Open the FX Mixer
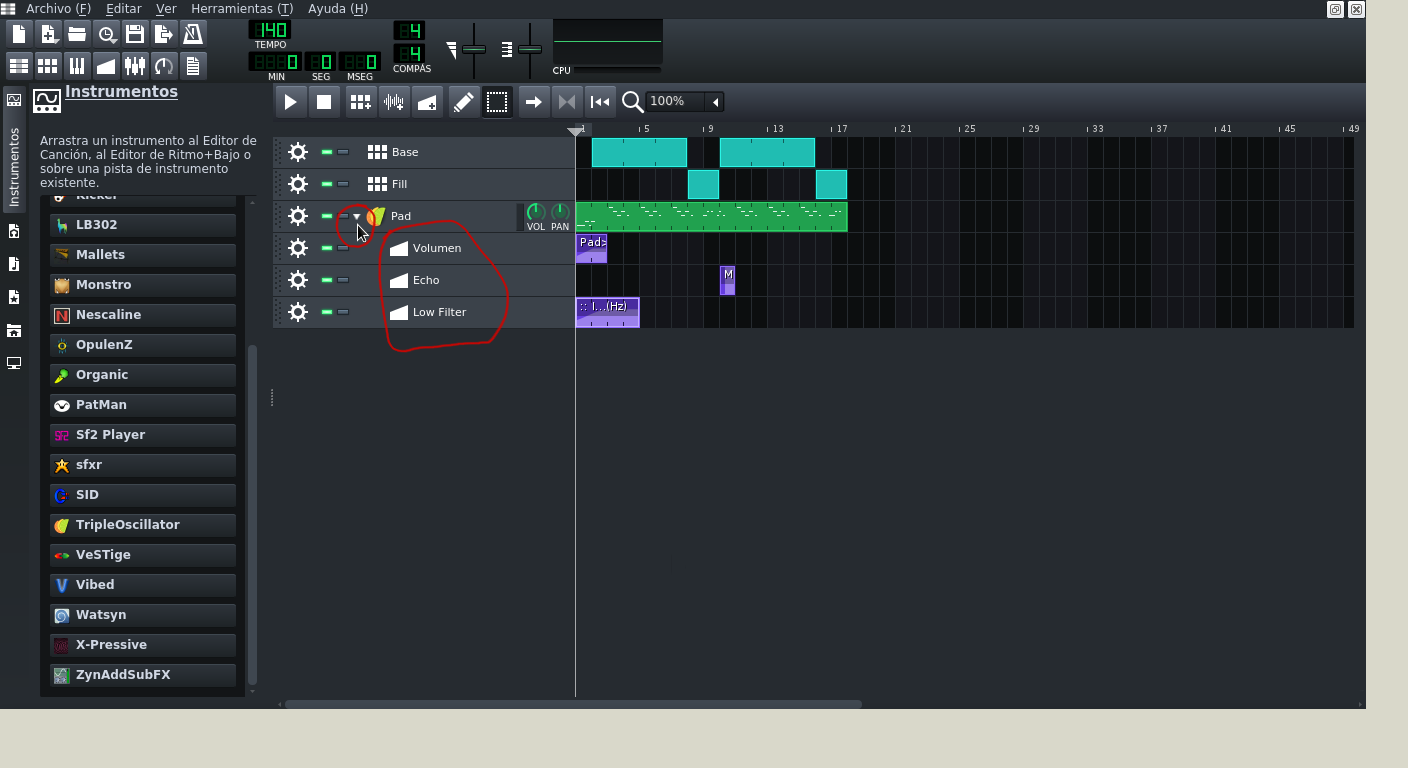The image size is (1408, 768). point(134,65)
